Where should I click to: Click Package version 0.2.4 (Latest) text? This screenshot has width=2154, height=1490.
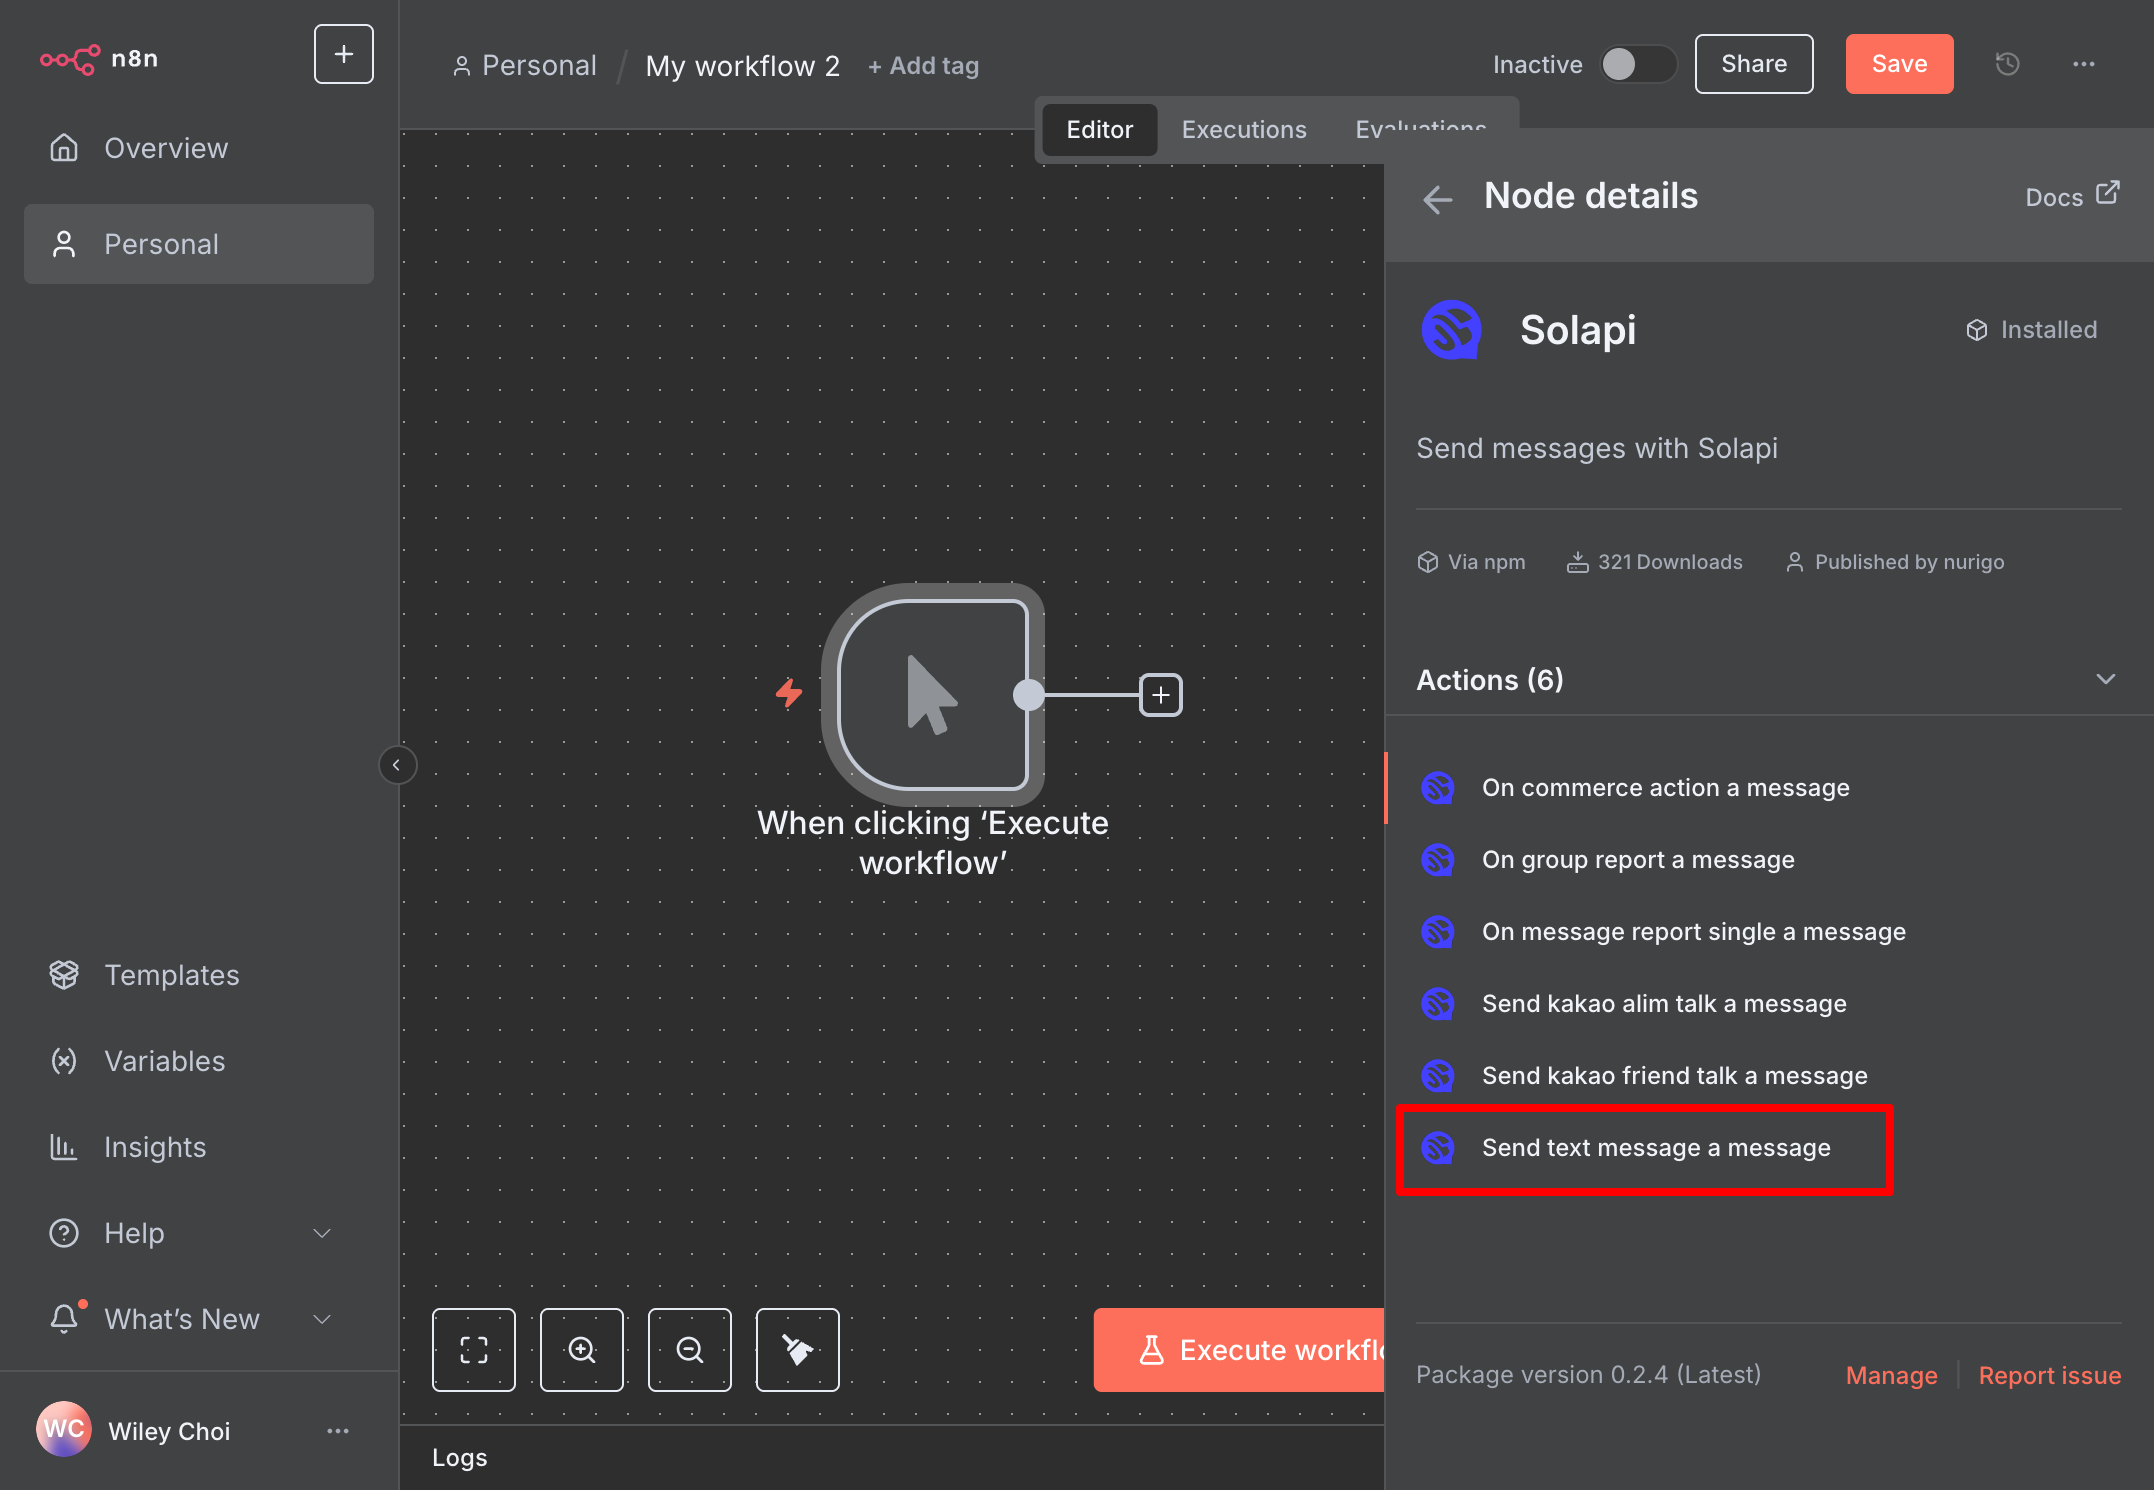pos(1588,1375)
